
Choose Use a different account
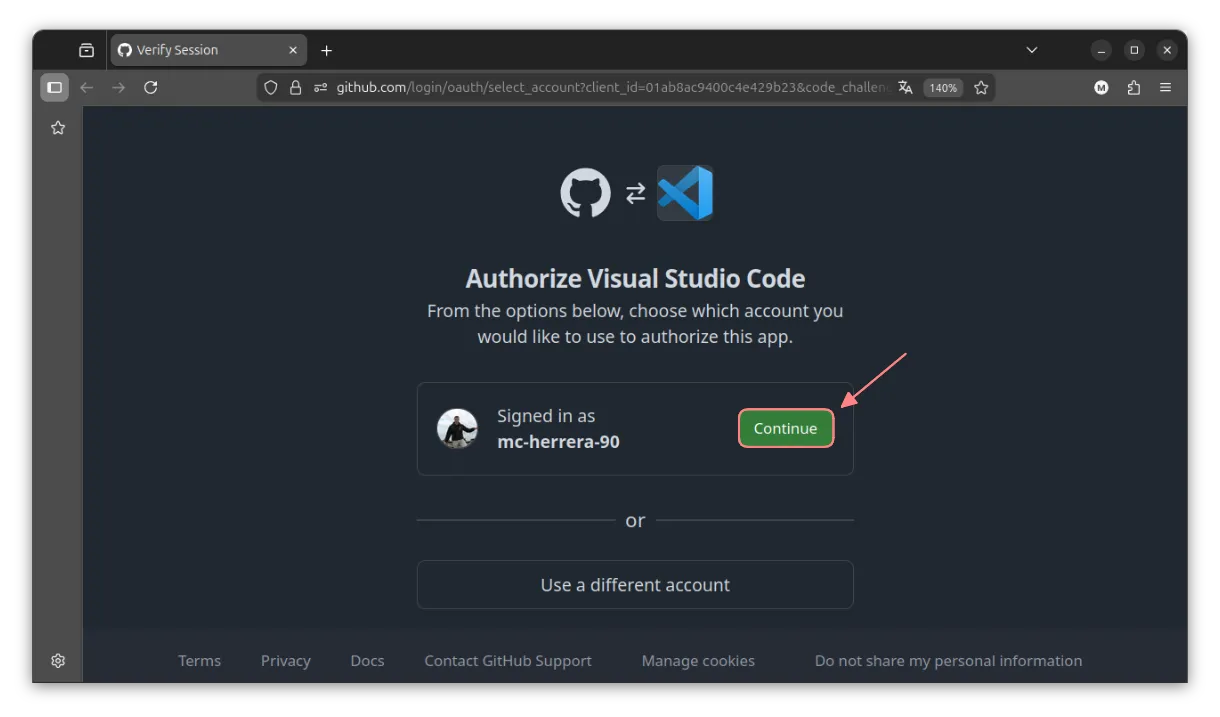635,585
